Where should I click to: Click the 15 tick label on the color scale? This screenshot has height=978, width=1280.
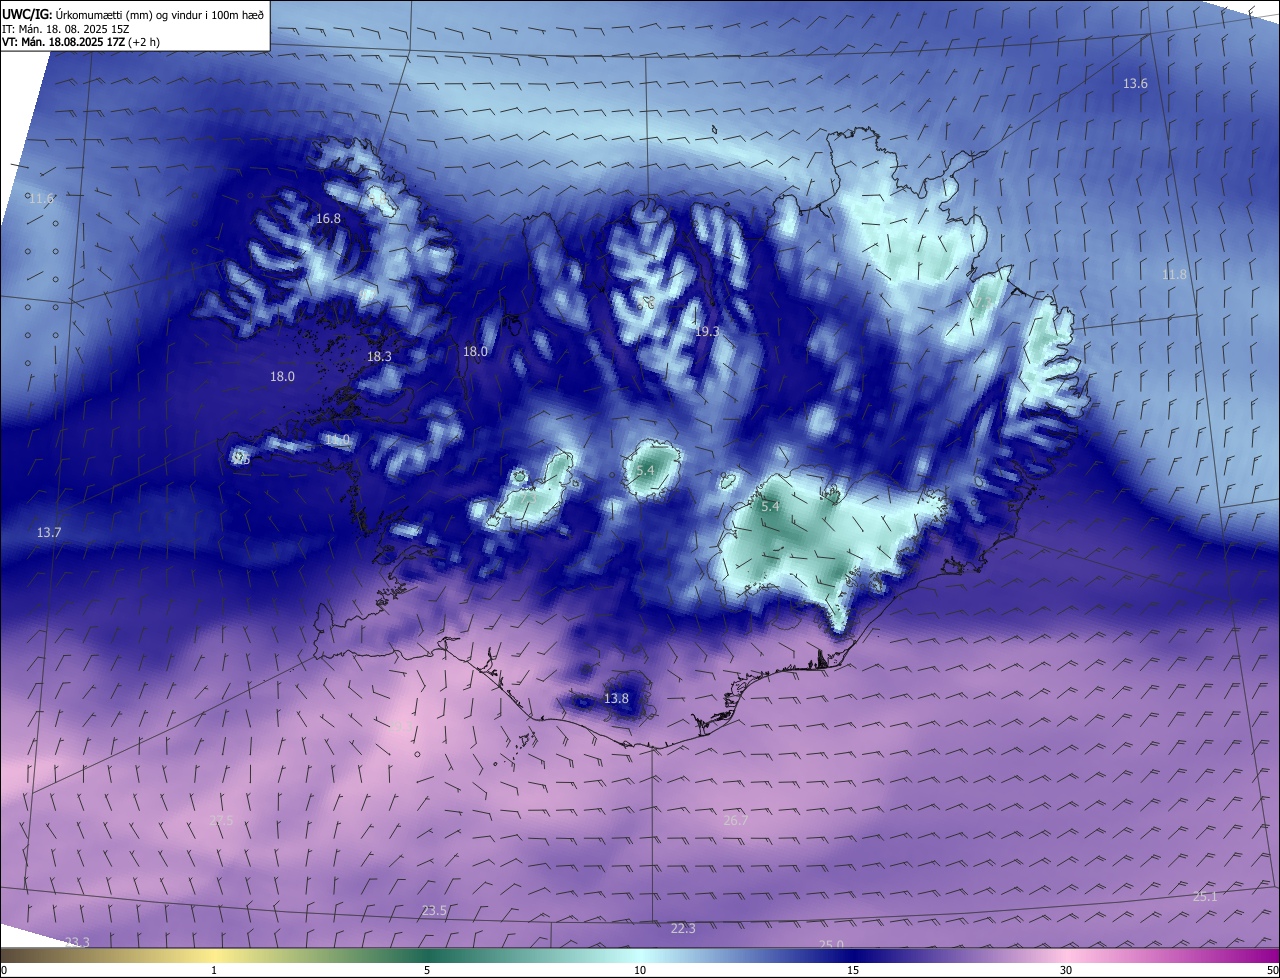tap(853, 970)
